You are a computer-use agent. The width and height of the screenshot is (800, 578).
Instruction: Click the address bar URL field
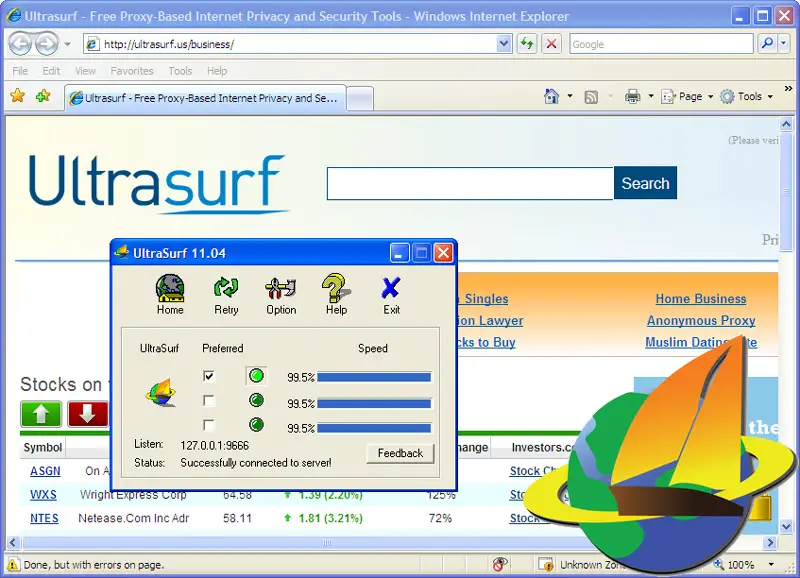click(x=298, y=44)
